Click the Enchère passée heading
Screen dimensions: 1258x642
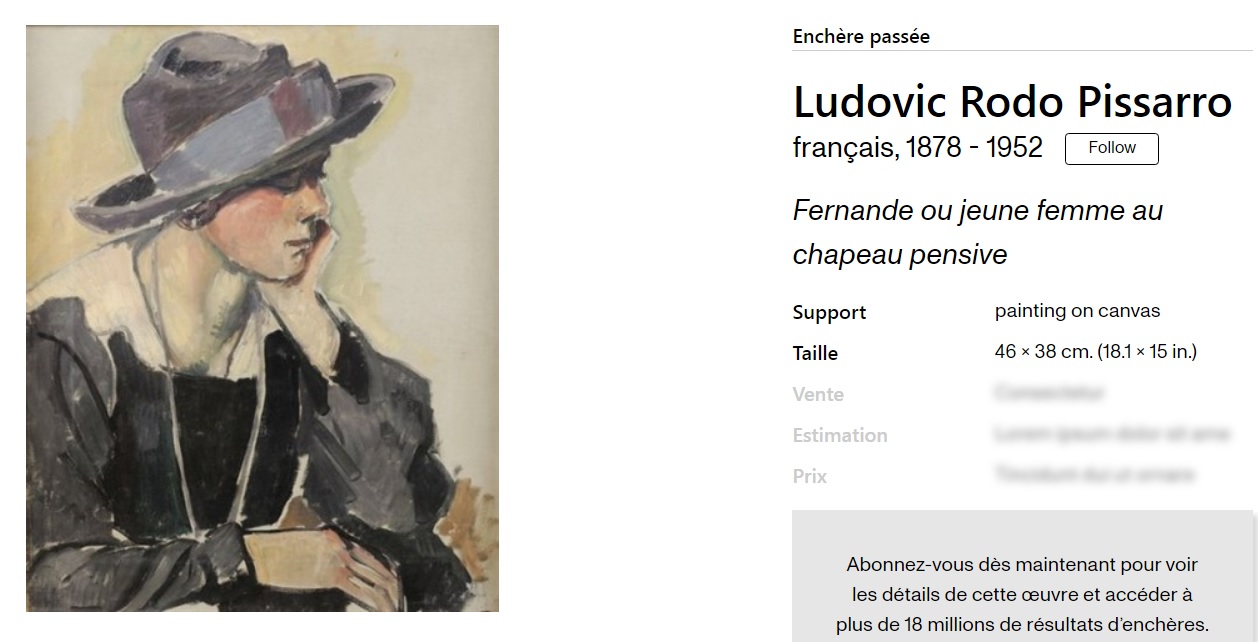(861, 36)
